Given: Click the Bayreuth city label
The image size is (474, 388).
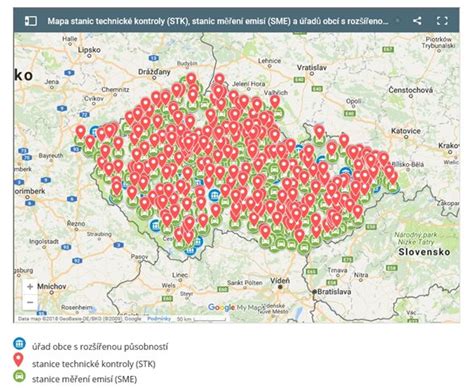Looking at the screenshot, I should pos(51,155).
